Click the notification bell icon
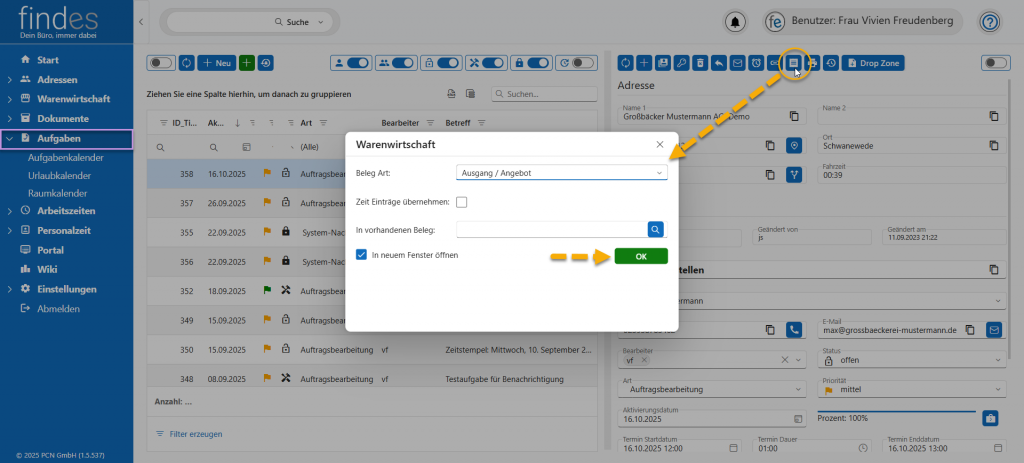This screenshot has height=463, width=1024. coord(737,21)
